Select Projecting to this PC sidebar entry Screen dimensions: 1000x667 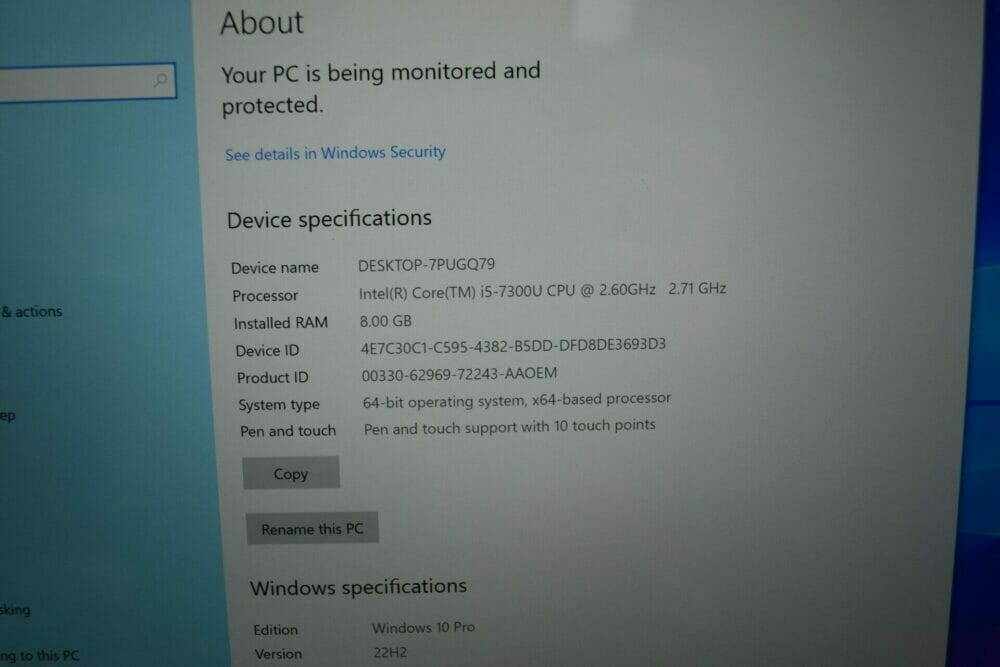[40, 656]
